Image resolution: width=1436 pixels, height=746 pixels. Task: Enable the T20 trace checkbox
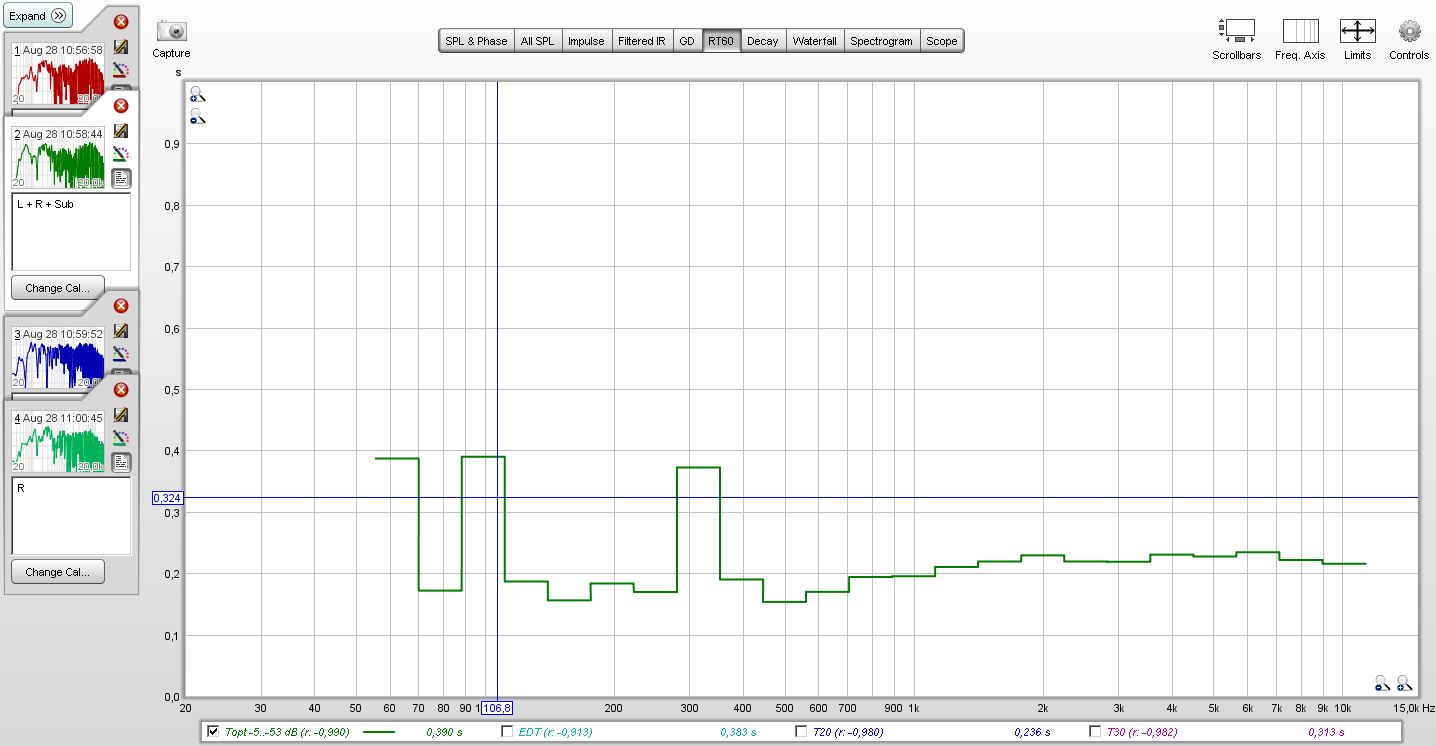tap(801, 732)
